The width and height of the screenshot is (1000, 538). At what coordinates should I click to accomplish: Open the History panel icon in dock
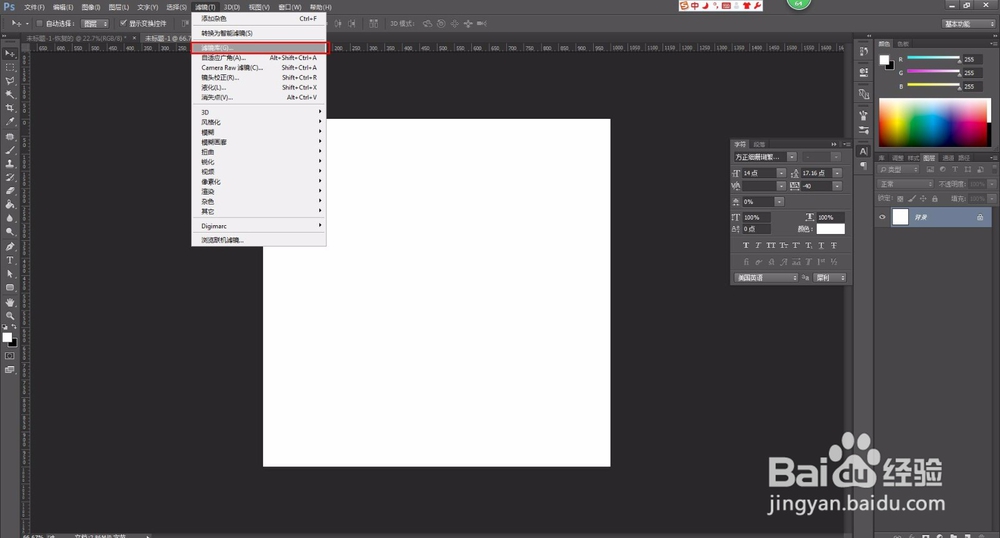[x=864, y=52]
